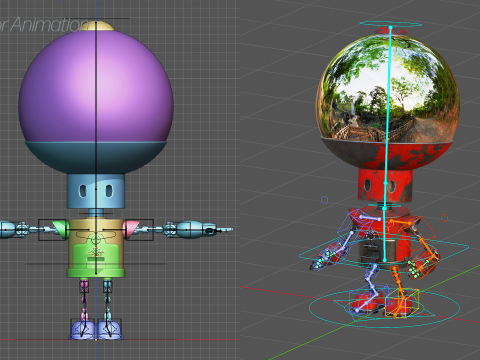Screen dimensions: 480x360
Task: Select the small orange circle pole control
Action: [444, 218]
